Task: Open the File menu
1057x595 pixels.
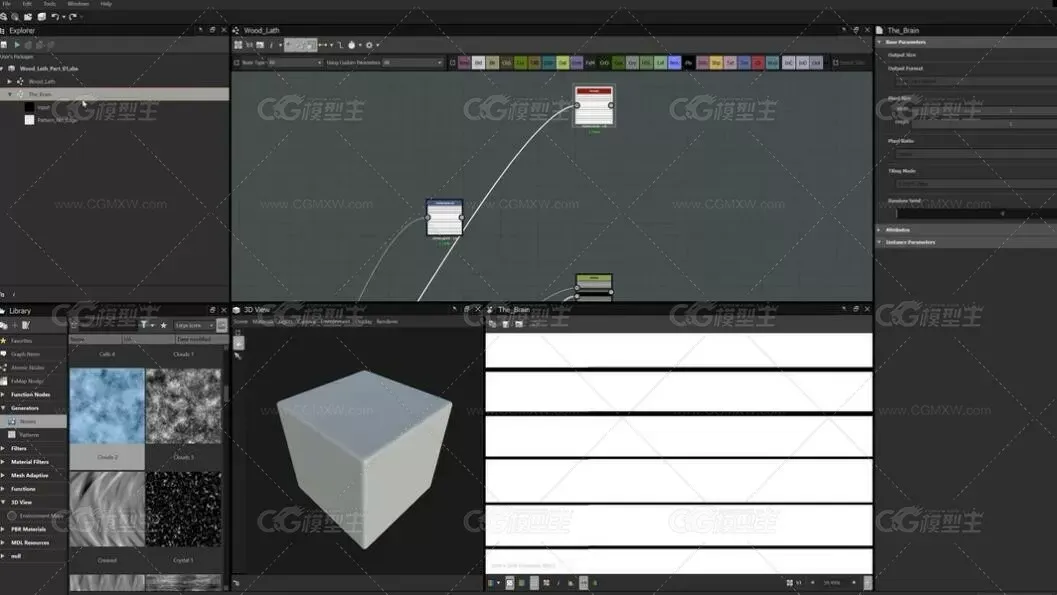Action: (6, 3)
